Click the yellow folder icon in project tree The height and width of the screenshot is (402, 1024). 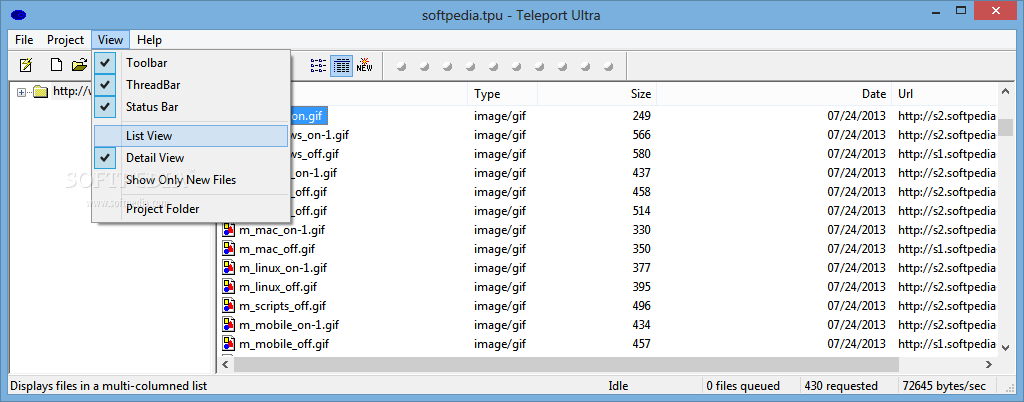(41, 91)
